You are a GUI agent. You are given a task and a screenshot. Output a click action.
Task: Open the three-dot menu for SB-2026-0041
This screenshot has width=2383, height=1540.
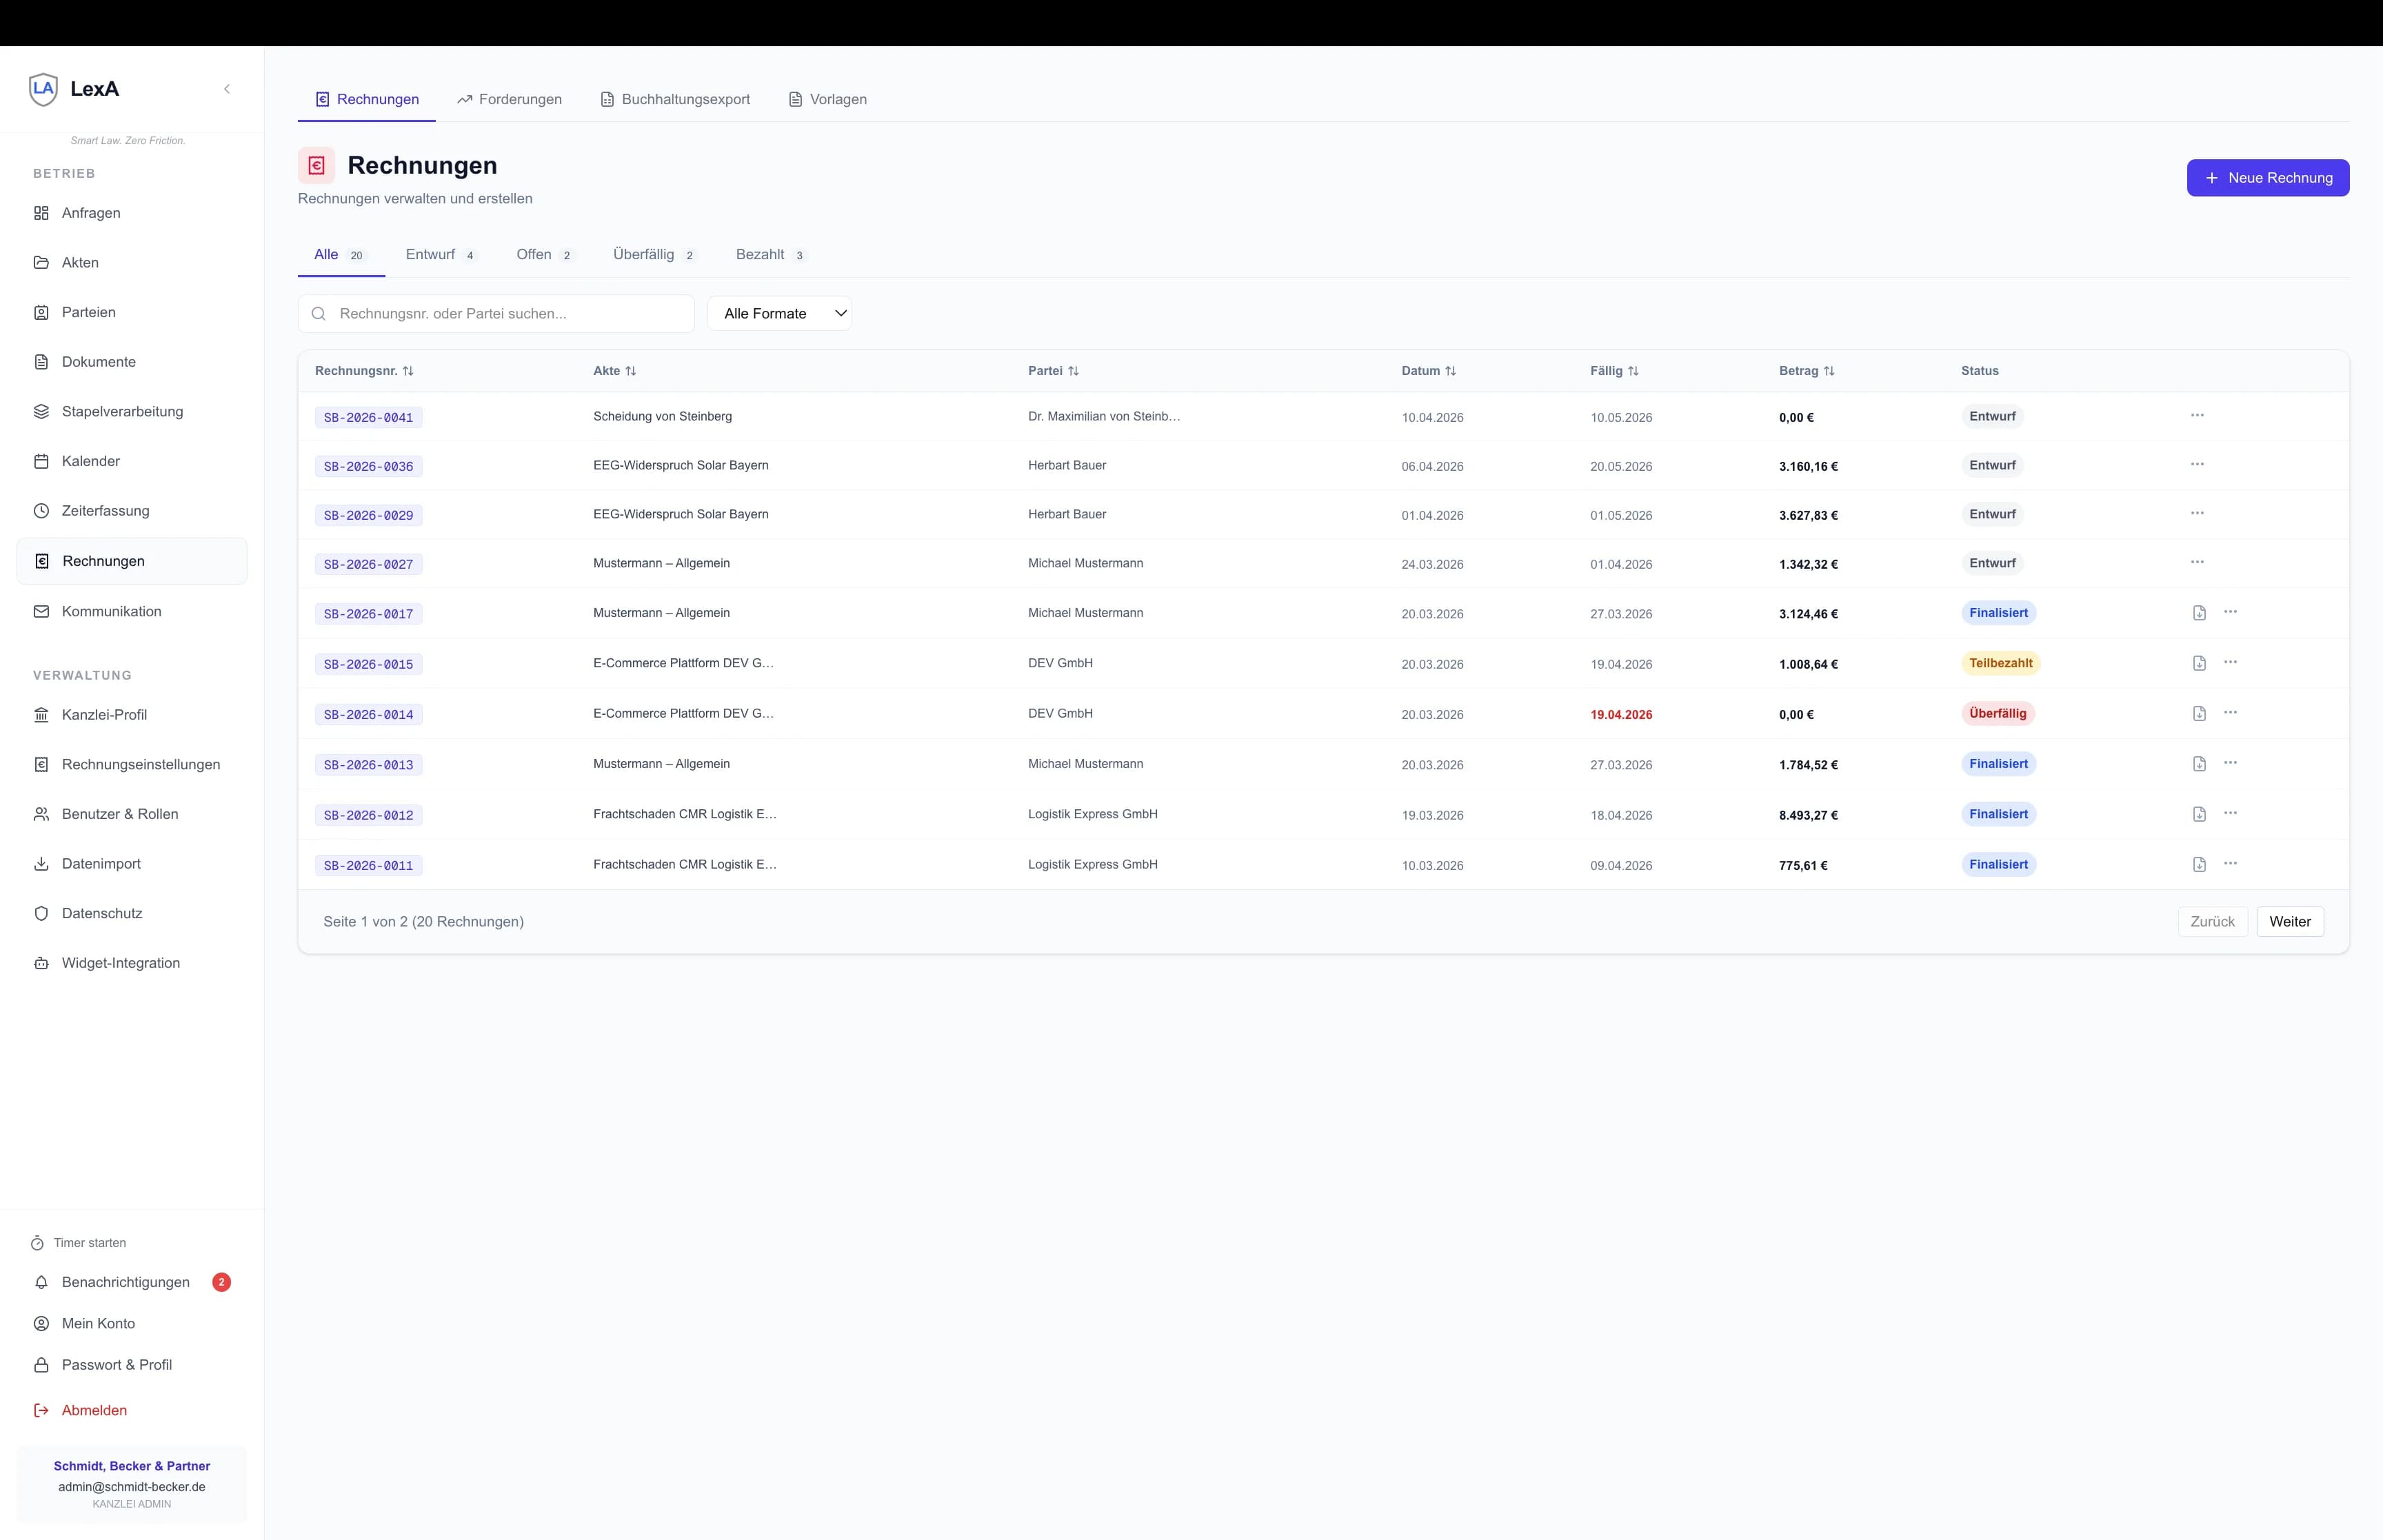2197,415
